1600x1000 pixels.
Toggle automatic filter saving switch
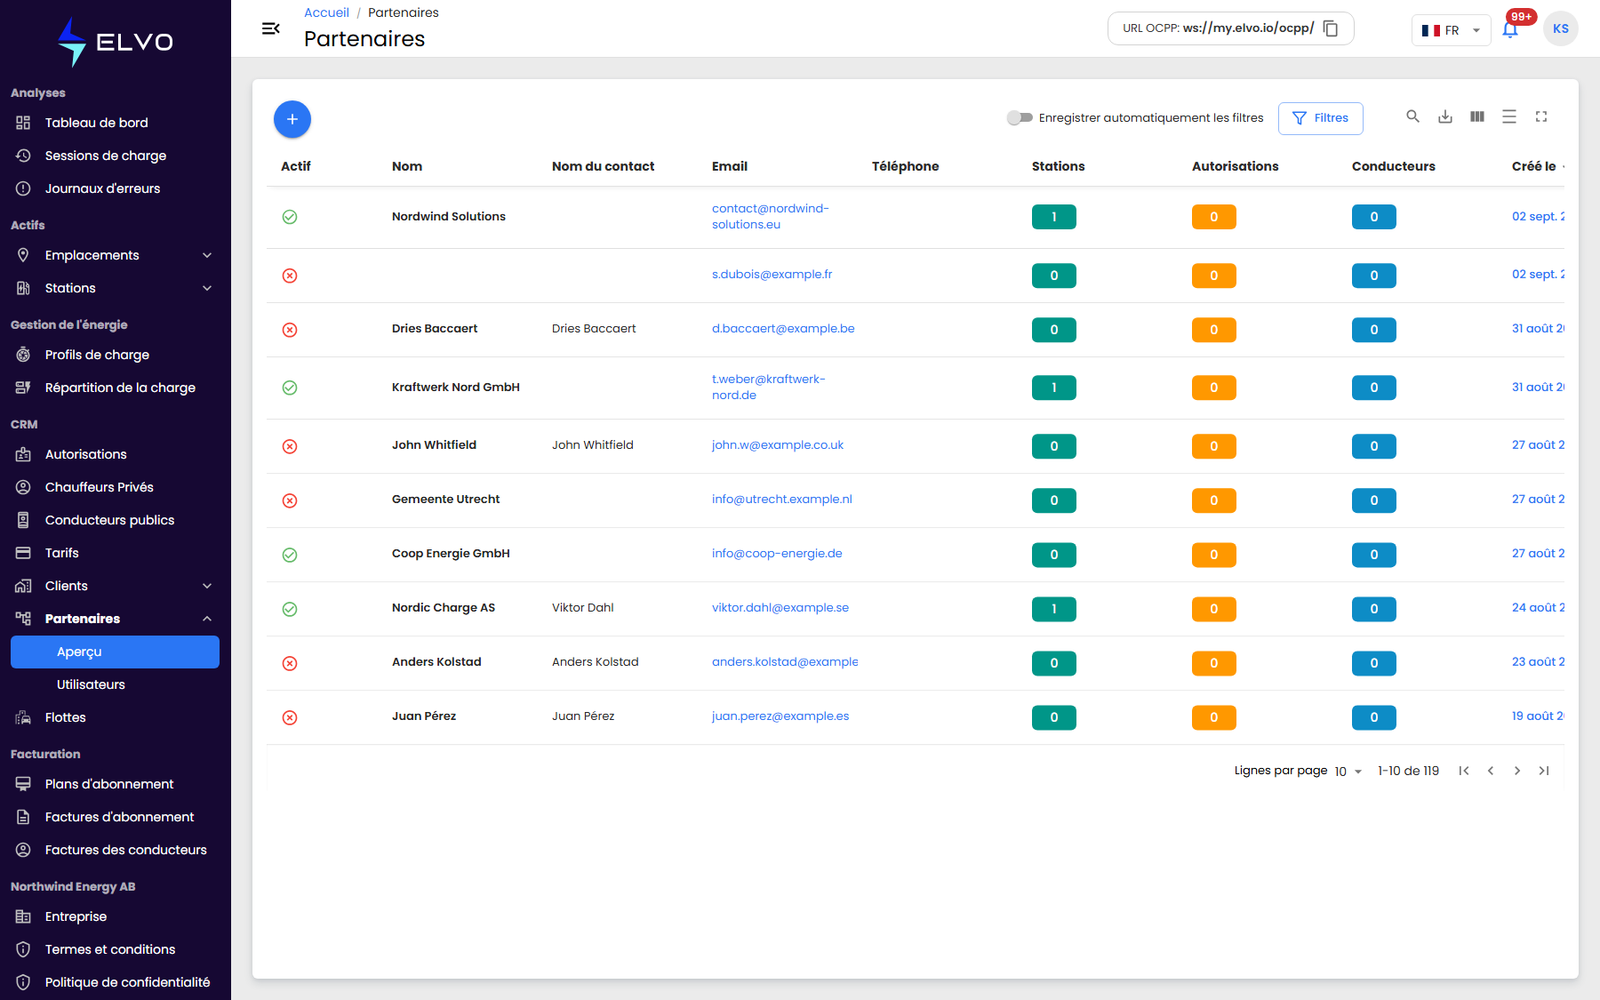(x=1019, y=118)
